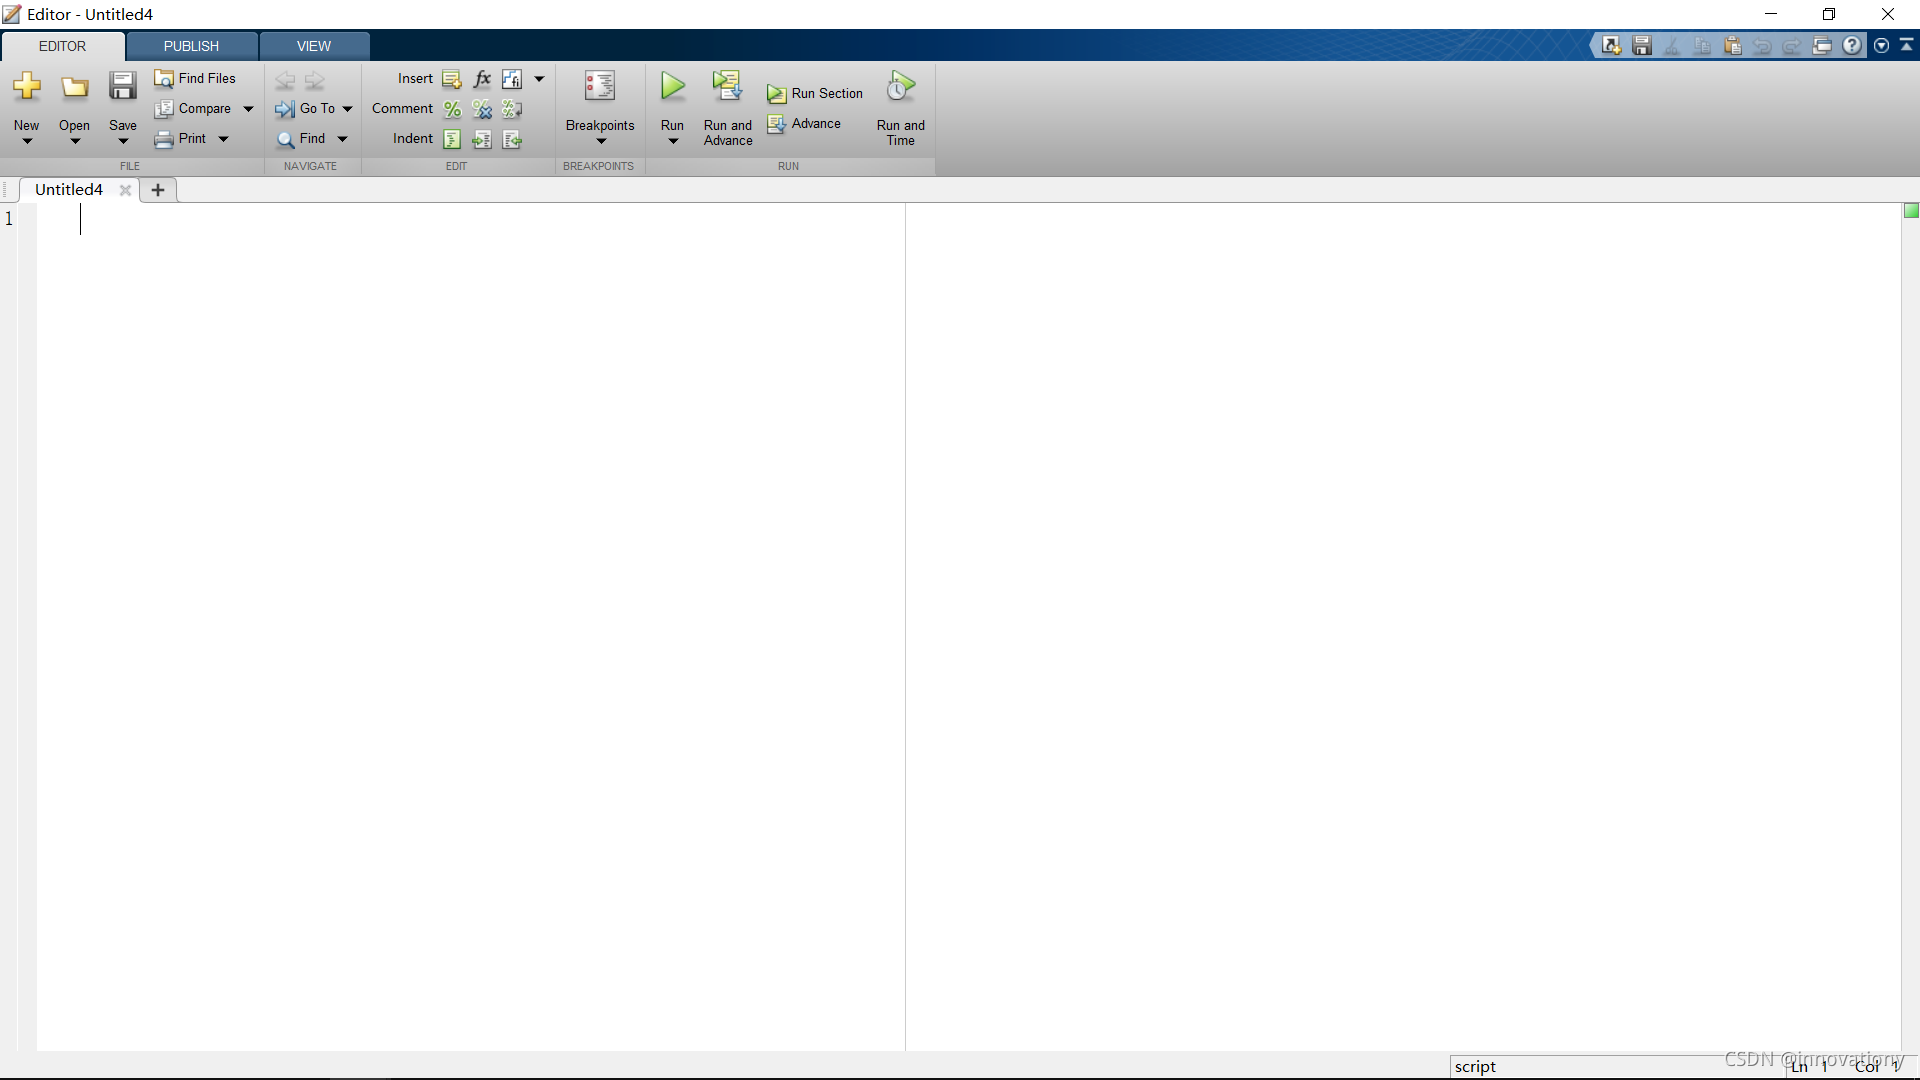Viewport: 1920px width, 1080px height.
Task: Click the Run and Advance icon
Action: pos(727,87)
